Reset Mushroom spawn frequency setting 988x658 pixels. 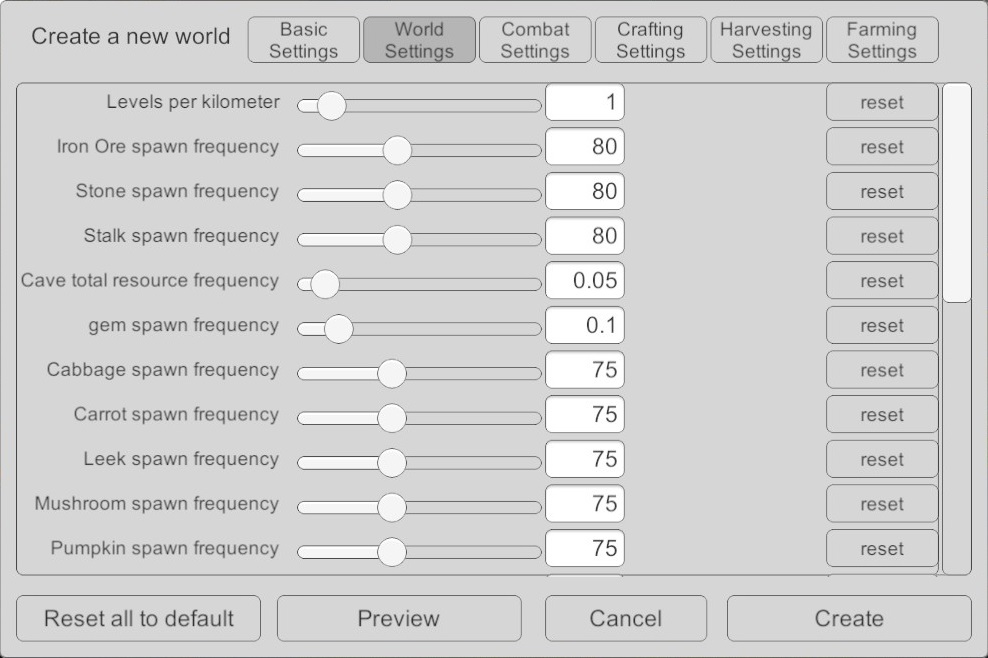[881, 504]
